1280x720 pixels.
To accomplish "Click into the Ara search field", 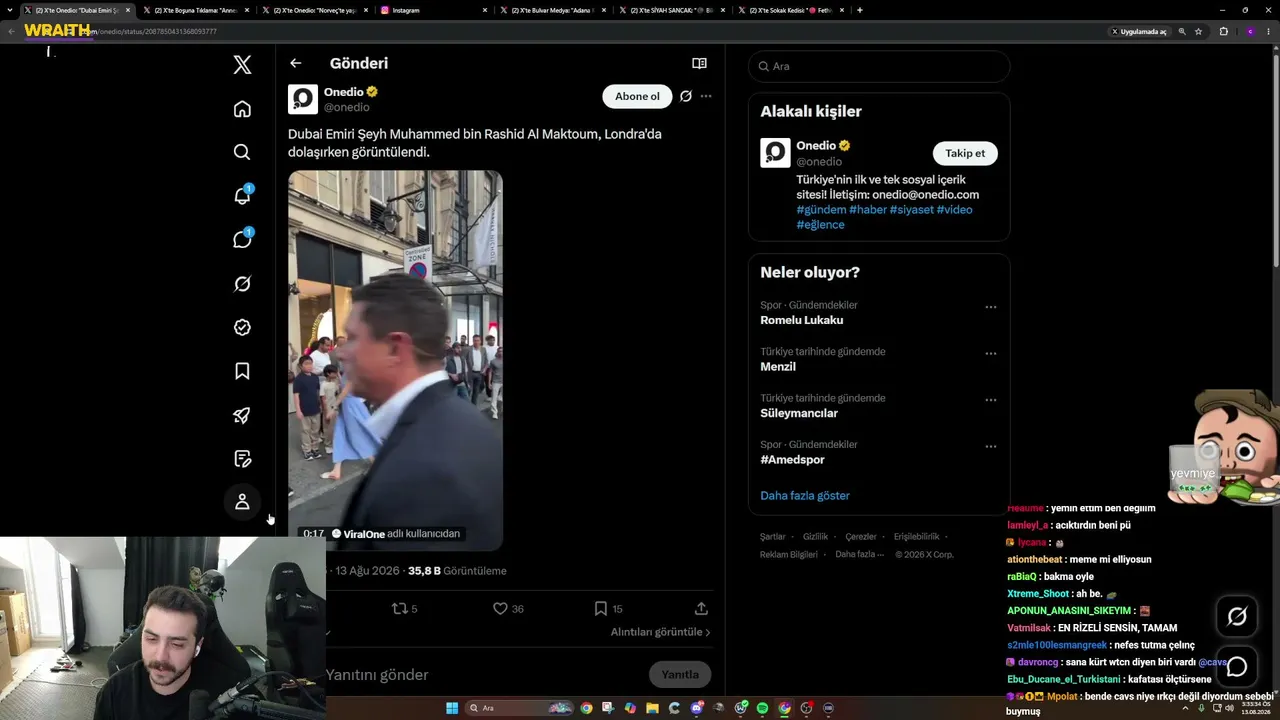I will coord(879,66).
